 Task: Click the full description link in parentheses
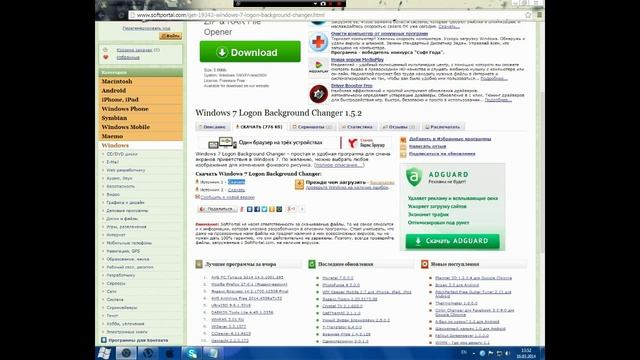click(x=338, y=165)
